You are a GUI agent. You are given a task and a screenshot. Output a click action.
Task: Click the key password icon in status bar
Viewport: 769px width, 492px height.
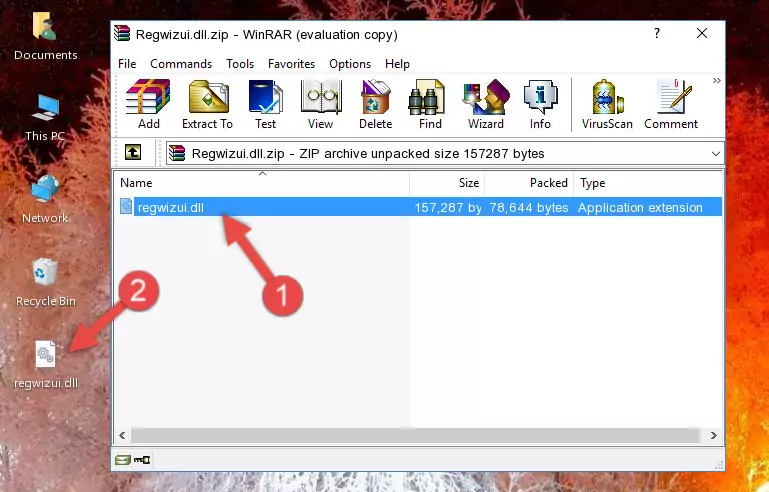142,460
